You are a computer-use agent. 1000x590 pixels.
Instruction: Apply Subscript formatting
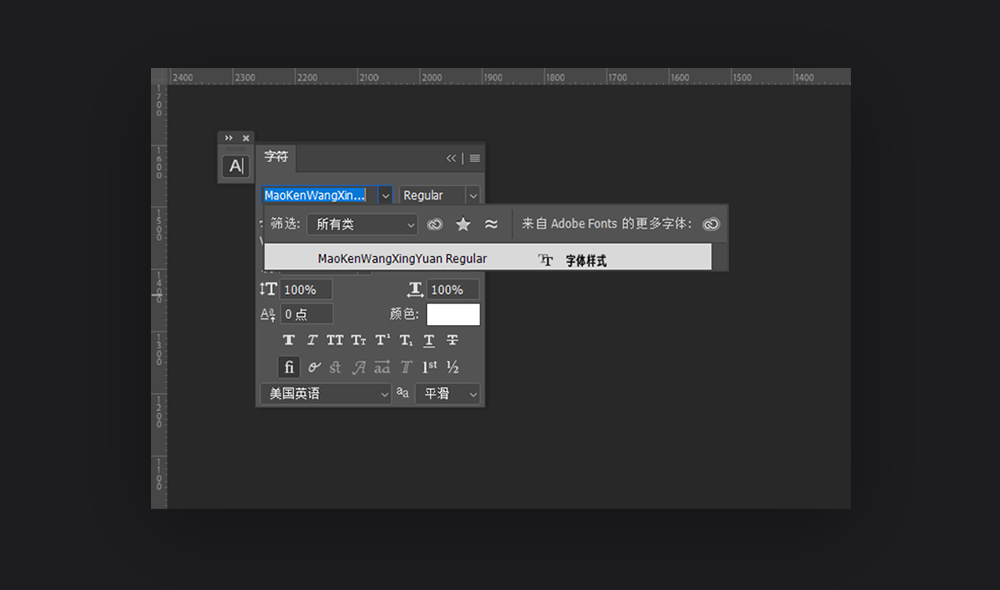406,341
